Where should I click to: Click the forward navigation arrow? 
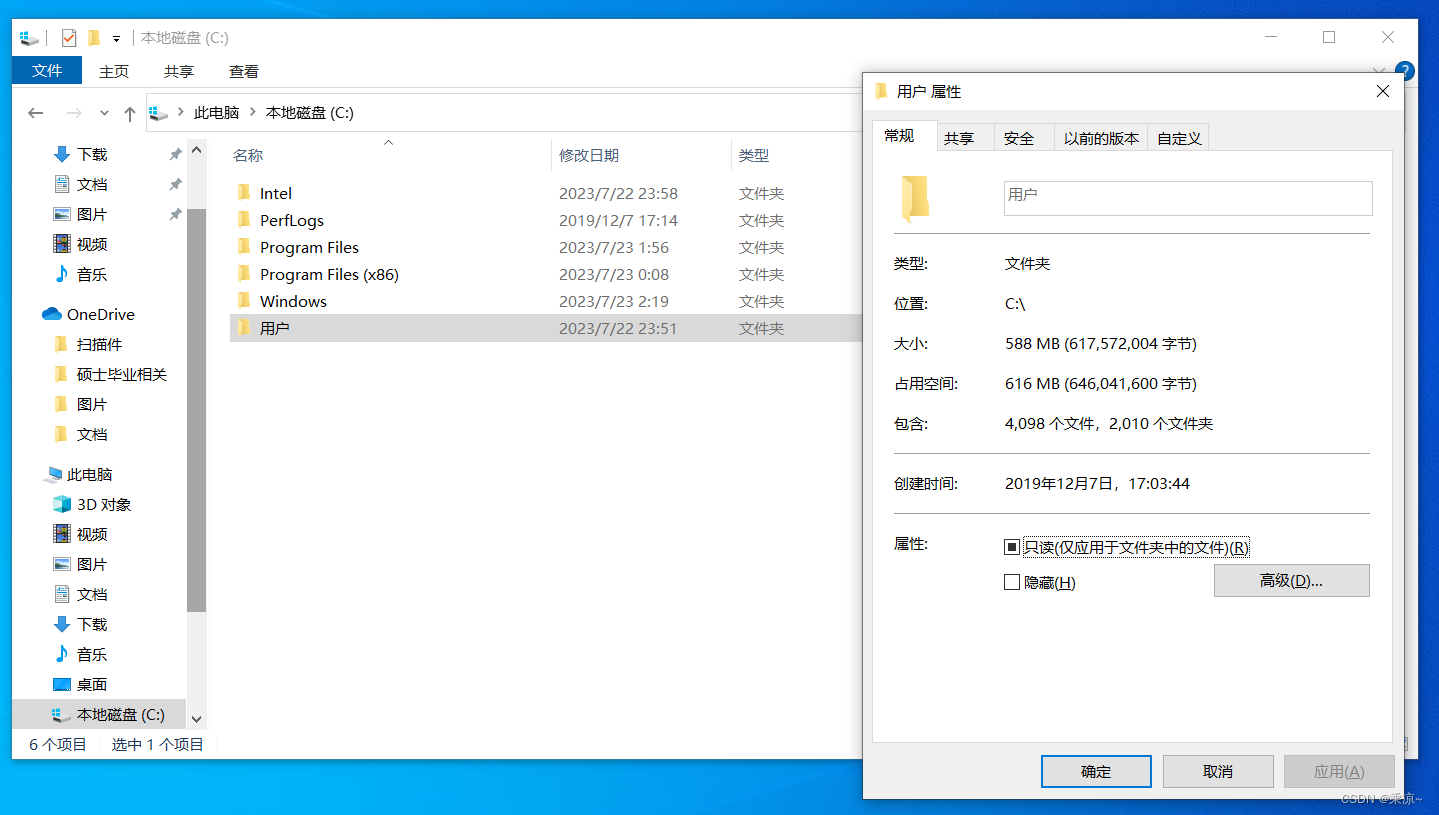74,113
